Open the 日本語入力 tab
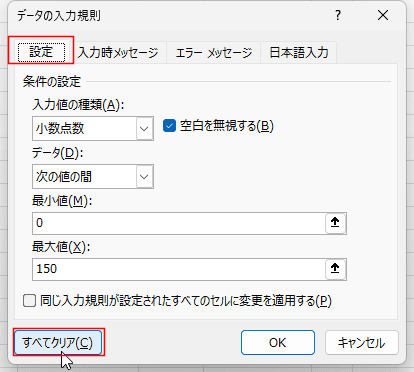Viewport: 414px width, 372px height. click(299, 52)
